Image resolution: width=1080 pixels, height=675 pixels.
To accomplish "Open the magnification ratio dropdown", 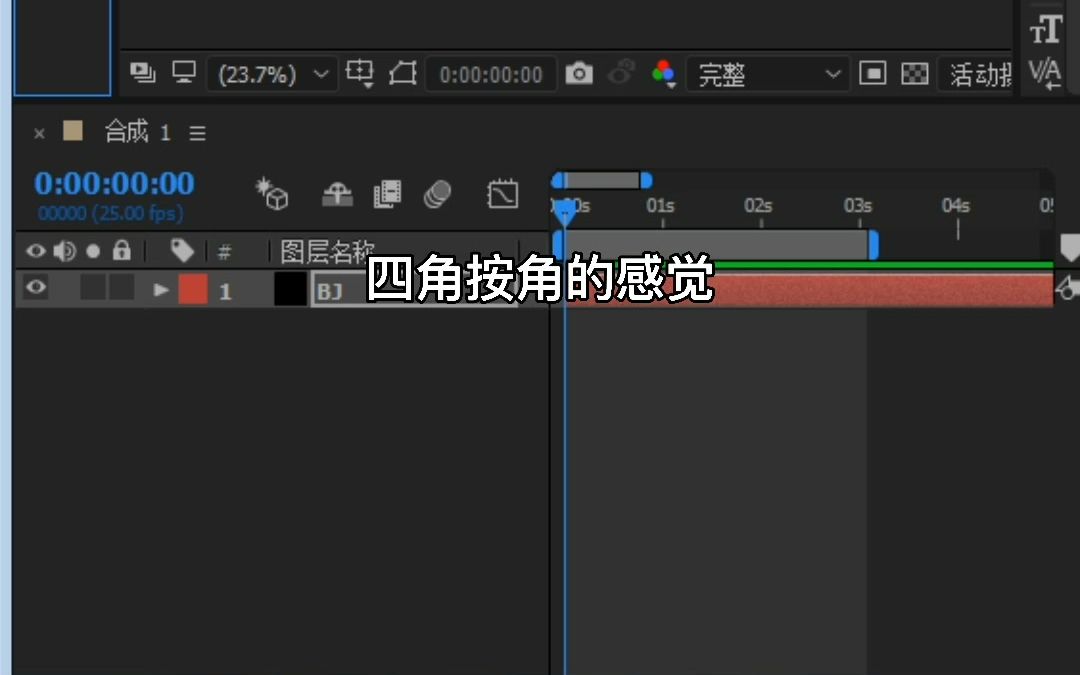I will pyautogui.click(x=271, y=72).
